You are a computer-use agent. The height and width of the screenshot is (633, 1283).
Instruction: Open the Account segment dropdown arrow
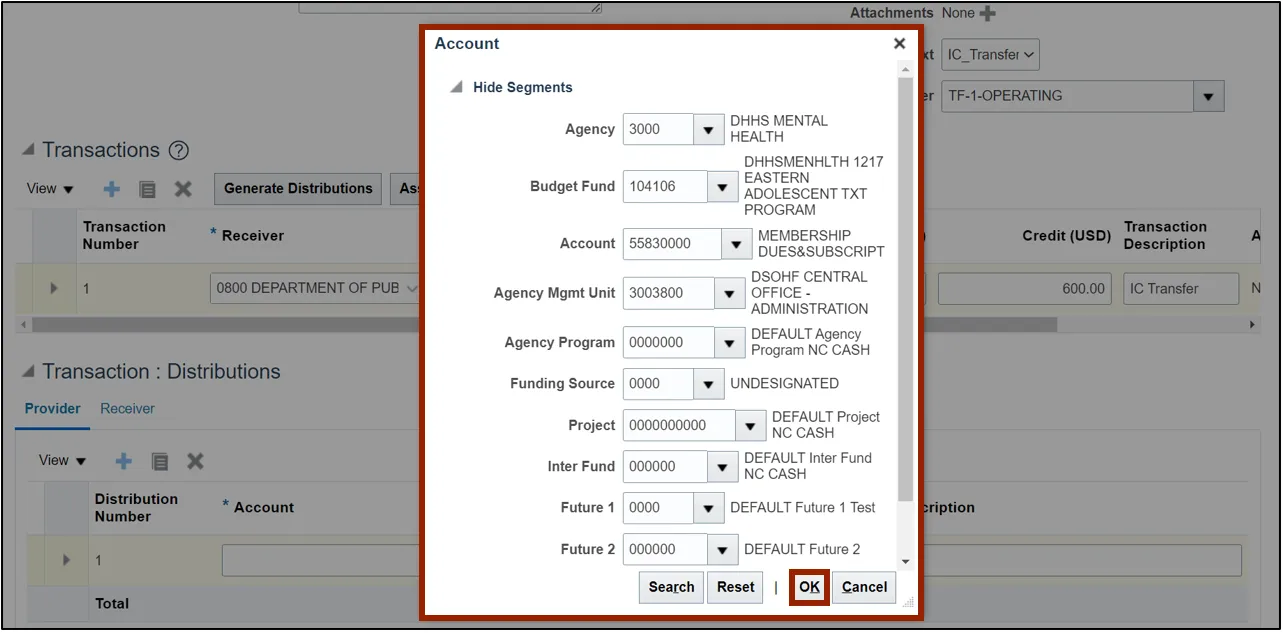737,244
